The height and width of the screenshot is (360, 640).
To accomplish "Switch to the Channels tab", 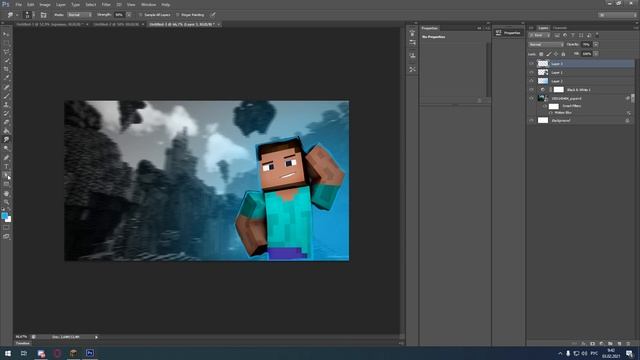I will coord(560,28).
